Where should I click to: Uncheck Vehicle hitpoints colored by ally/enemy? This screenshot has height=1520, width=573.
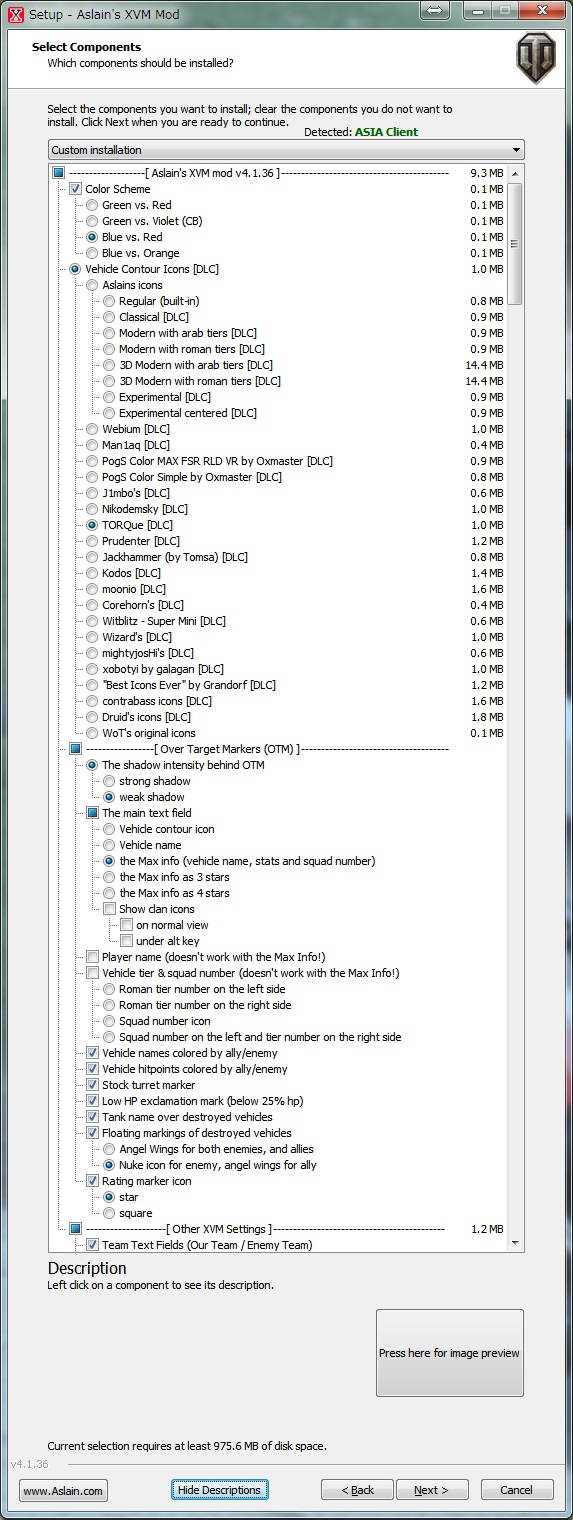point(92,1069)
